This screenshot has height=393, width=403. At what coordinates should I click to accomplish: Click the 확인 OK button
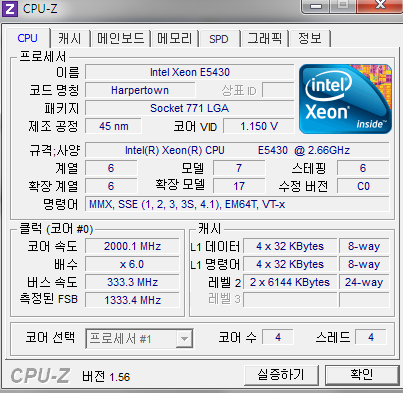362,375
